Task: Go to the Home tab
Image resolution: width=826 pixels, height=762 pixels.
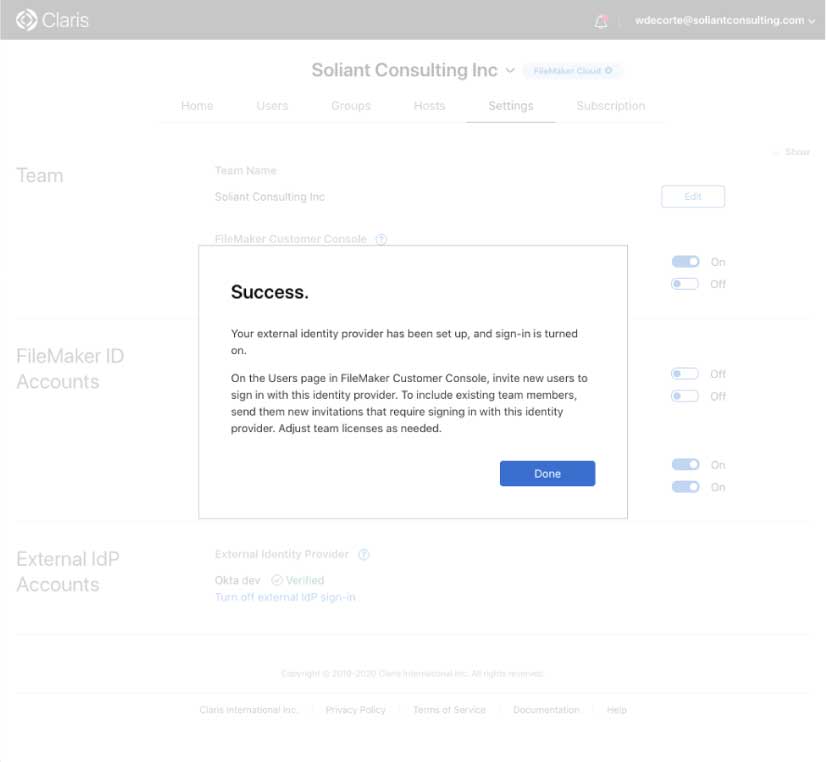Action: coord(197,106)
